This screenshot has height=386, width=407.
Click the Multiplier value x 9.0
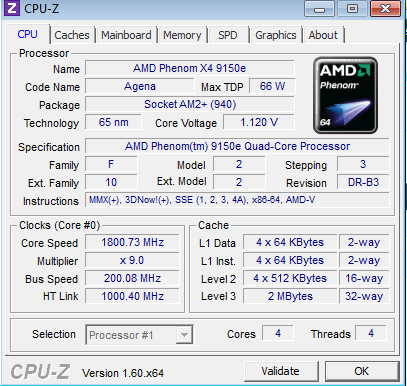[x=132, y=260]
